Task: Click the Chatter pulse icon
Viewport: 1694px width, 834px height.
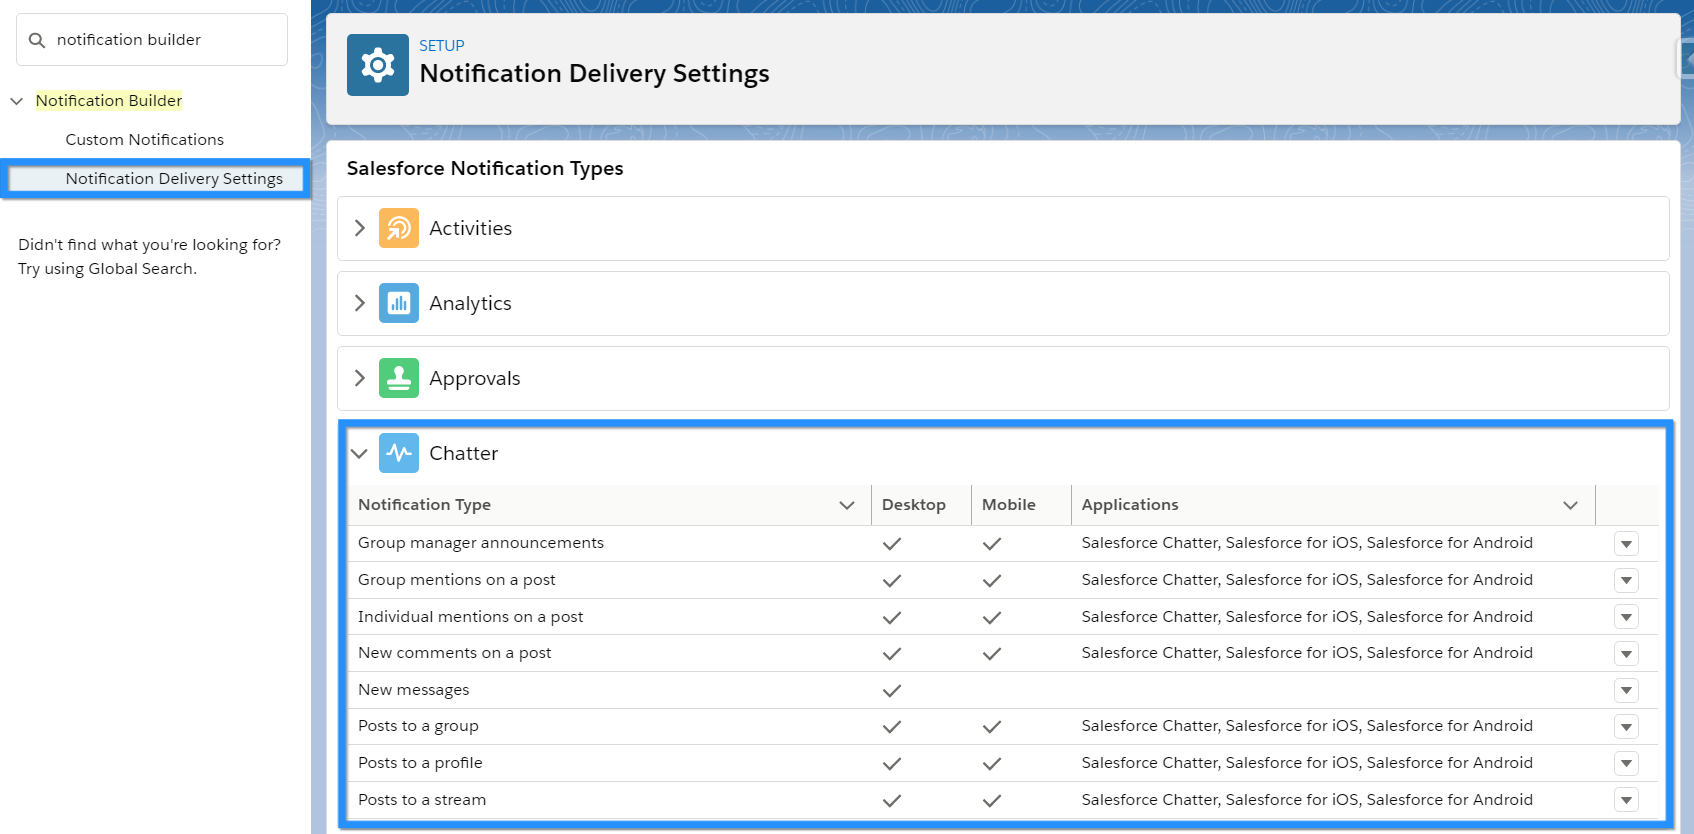Action: pyautogui.click(x=398, y=453)
